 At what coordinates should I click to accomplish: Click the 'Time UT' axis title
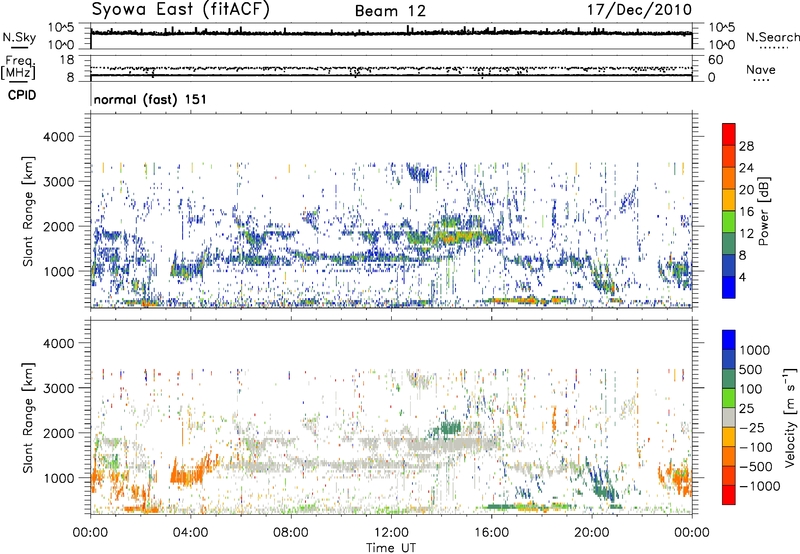[x=391, y=548]
